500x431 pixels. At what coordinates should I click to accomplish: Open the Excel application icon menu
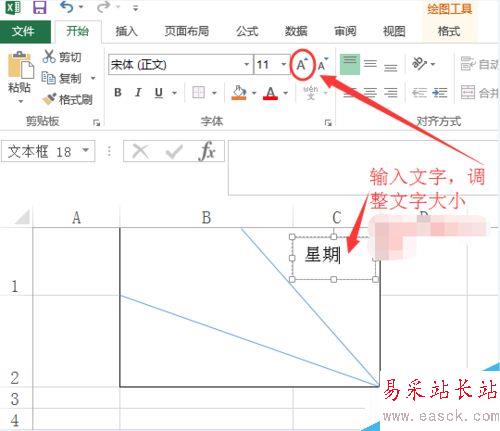(13, 7)
